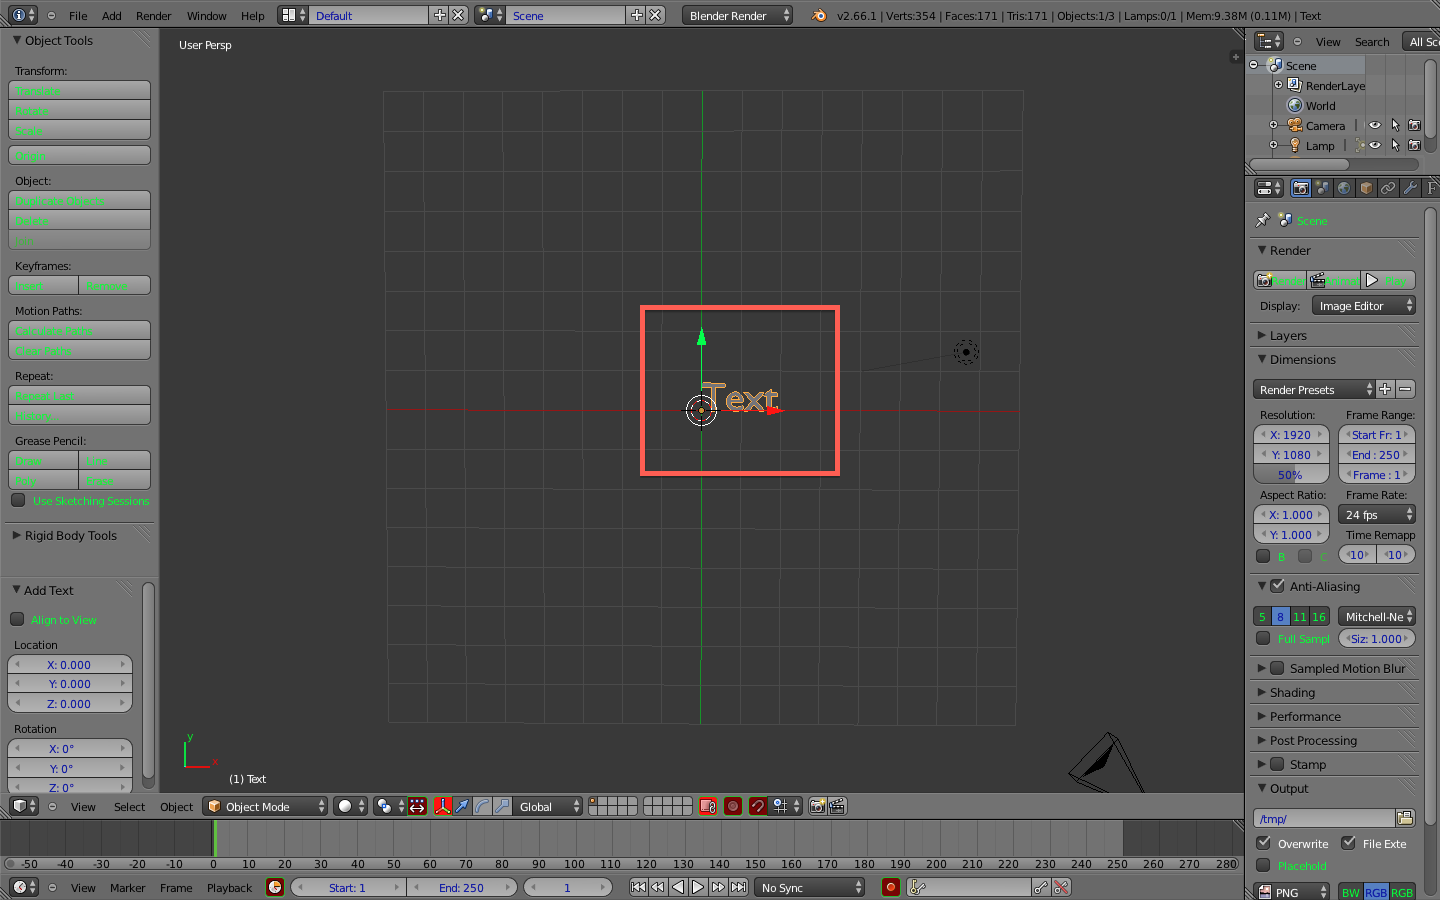1440x900 pixels.
Task: Click the resolution percentage 50% slider
Action: [x=1290, y=475]
